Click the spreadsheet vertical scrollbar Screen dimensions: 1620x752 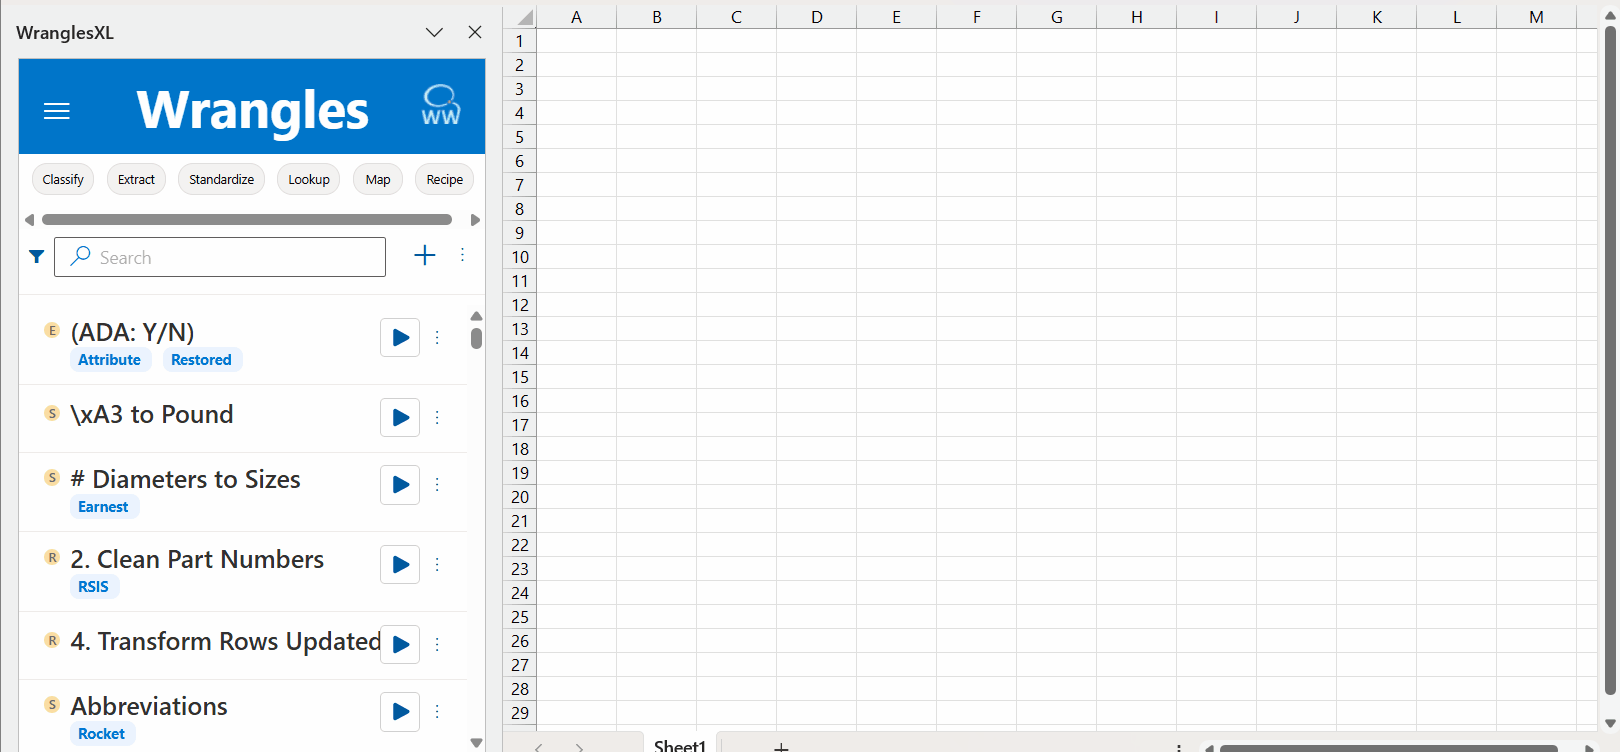(1610, 360)
